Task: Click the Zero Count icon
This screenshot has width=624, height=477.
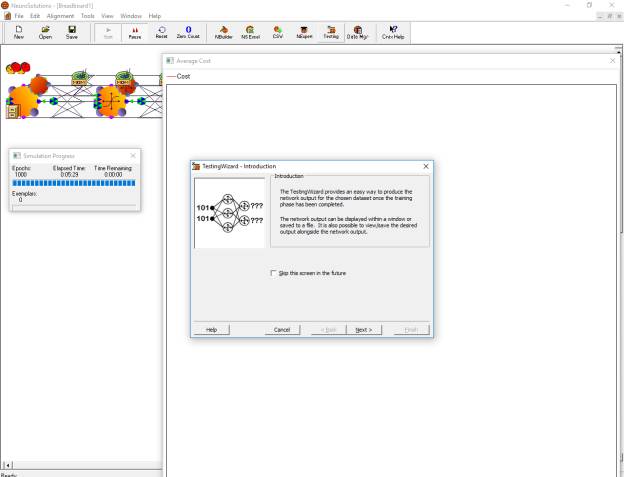Action: (x=188, y=32)
